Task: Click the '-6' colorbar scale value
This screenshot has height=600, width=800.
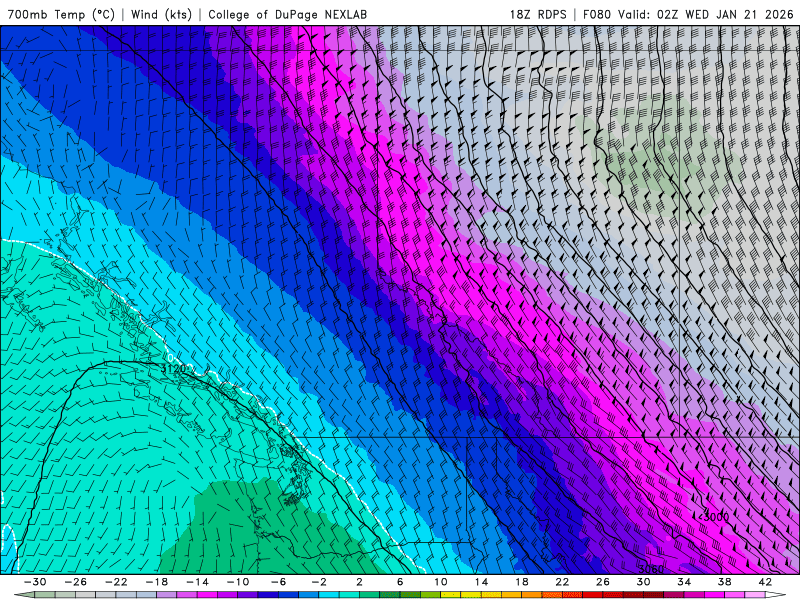Action: (x=279, y=582)
